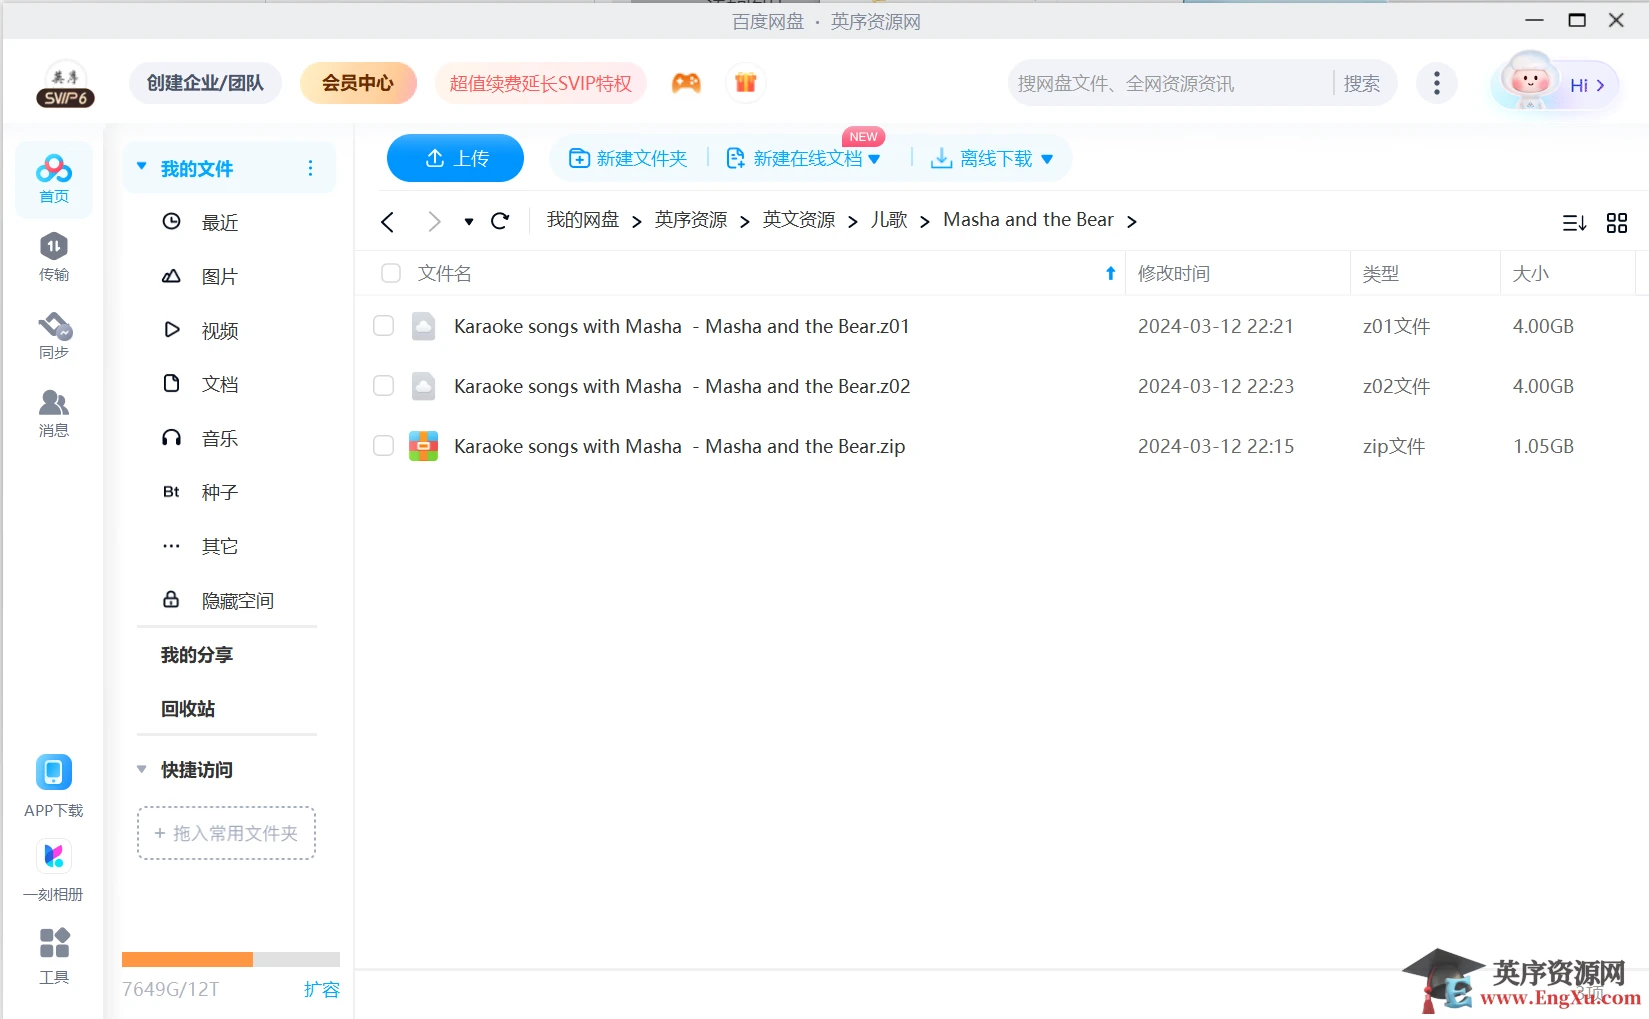
Task: Click 扩容 to expand storage
Action: (x=322, y=989)
